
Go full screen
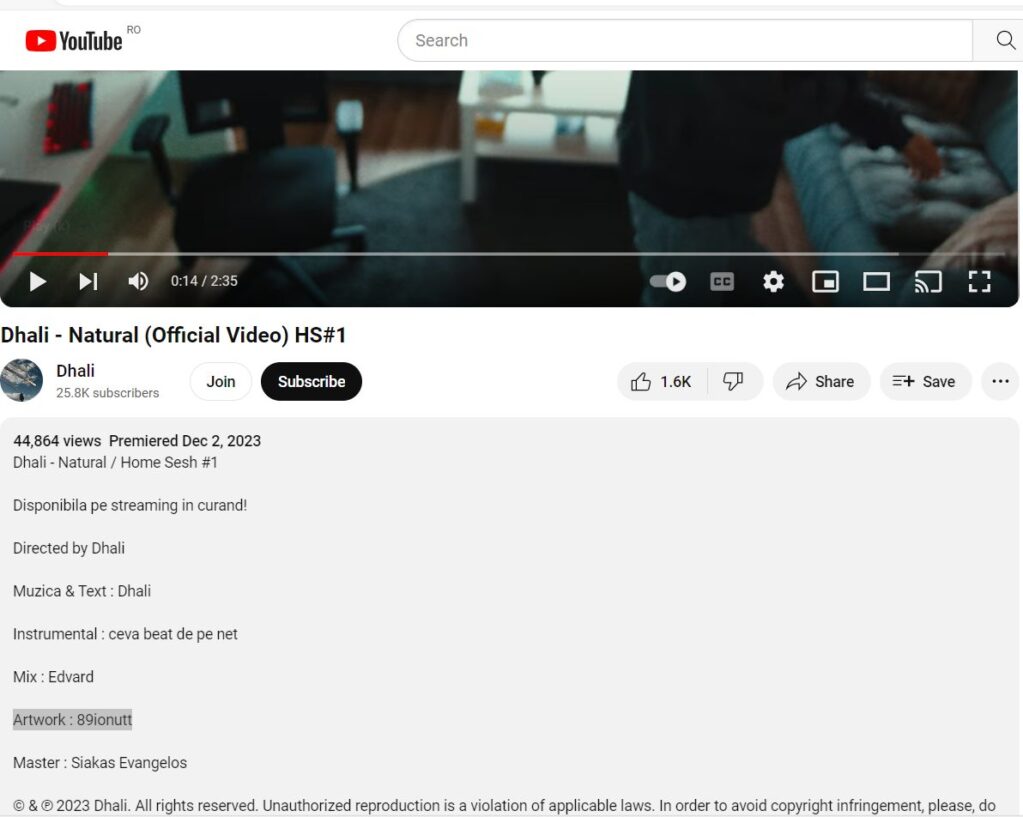[x=979, y=282]
